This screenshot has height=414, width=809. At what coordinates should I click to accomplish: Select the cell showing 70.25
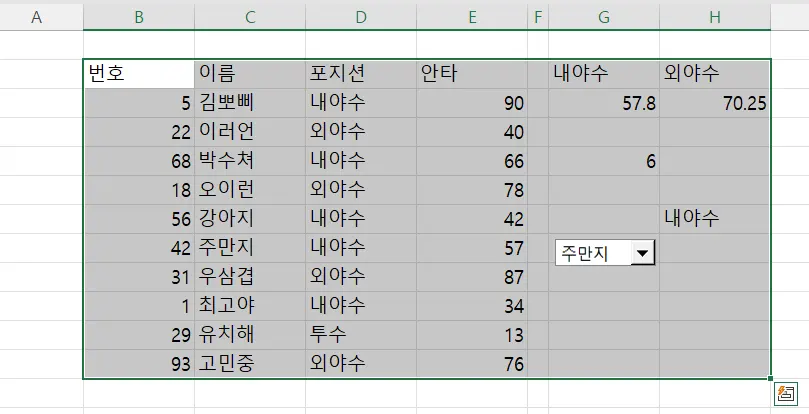(x=715, y=103)
